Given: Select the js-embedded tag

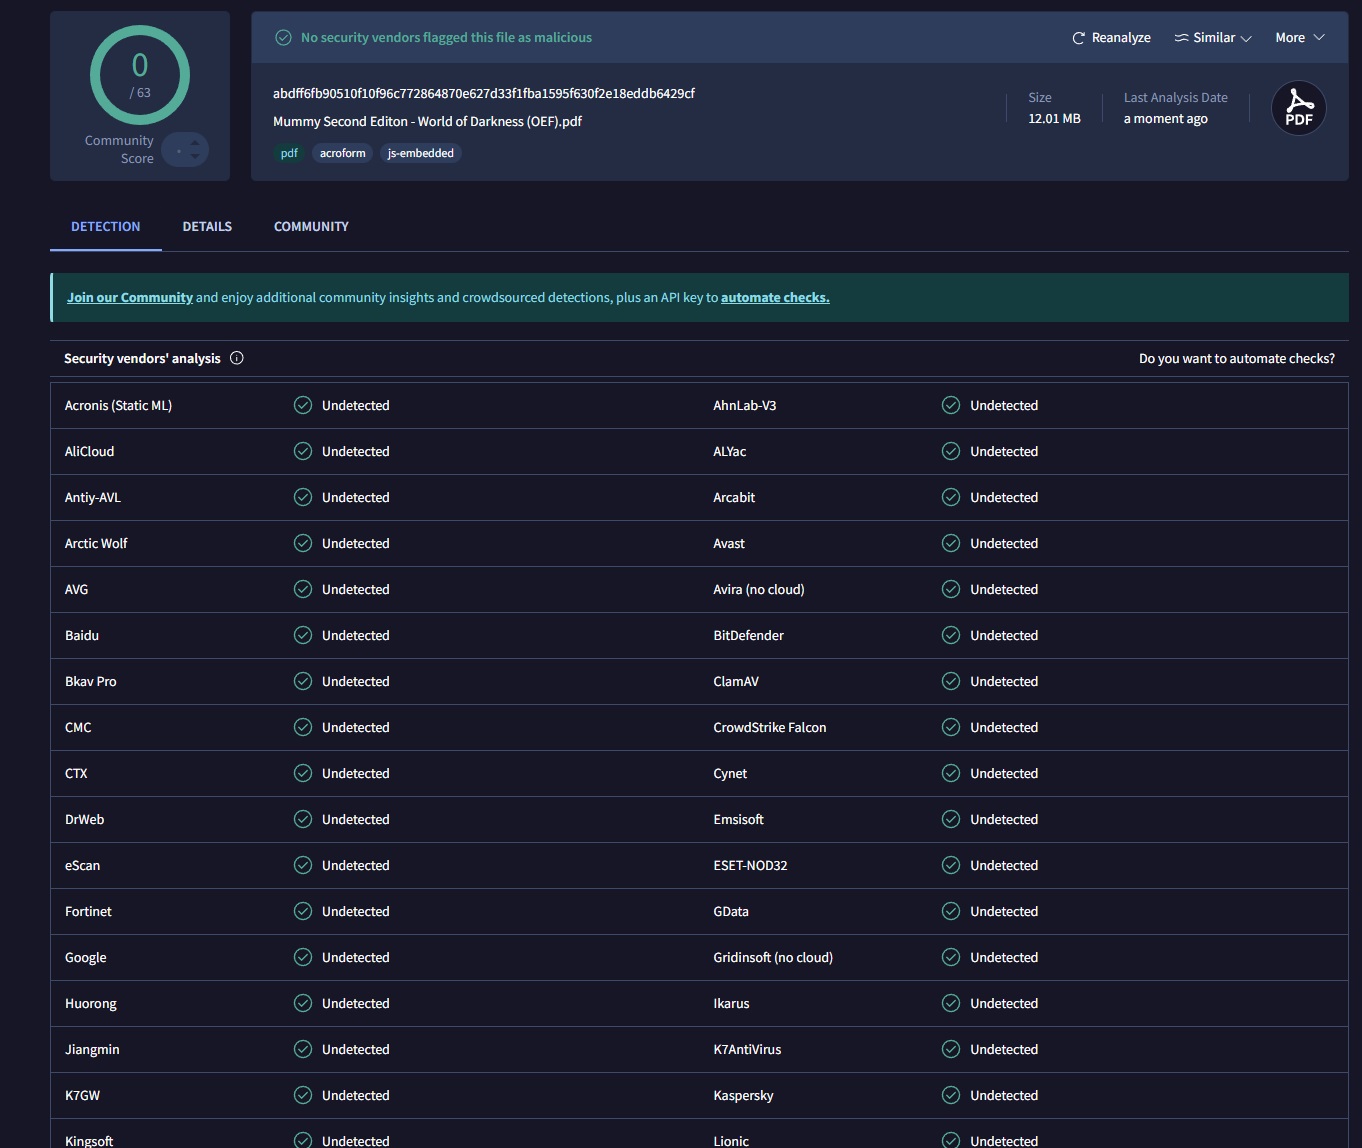Looking at the screenshot, I should (421, 153).
